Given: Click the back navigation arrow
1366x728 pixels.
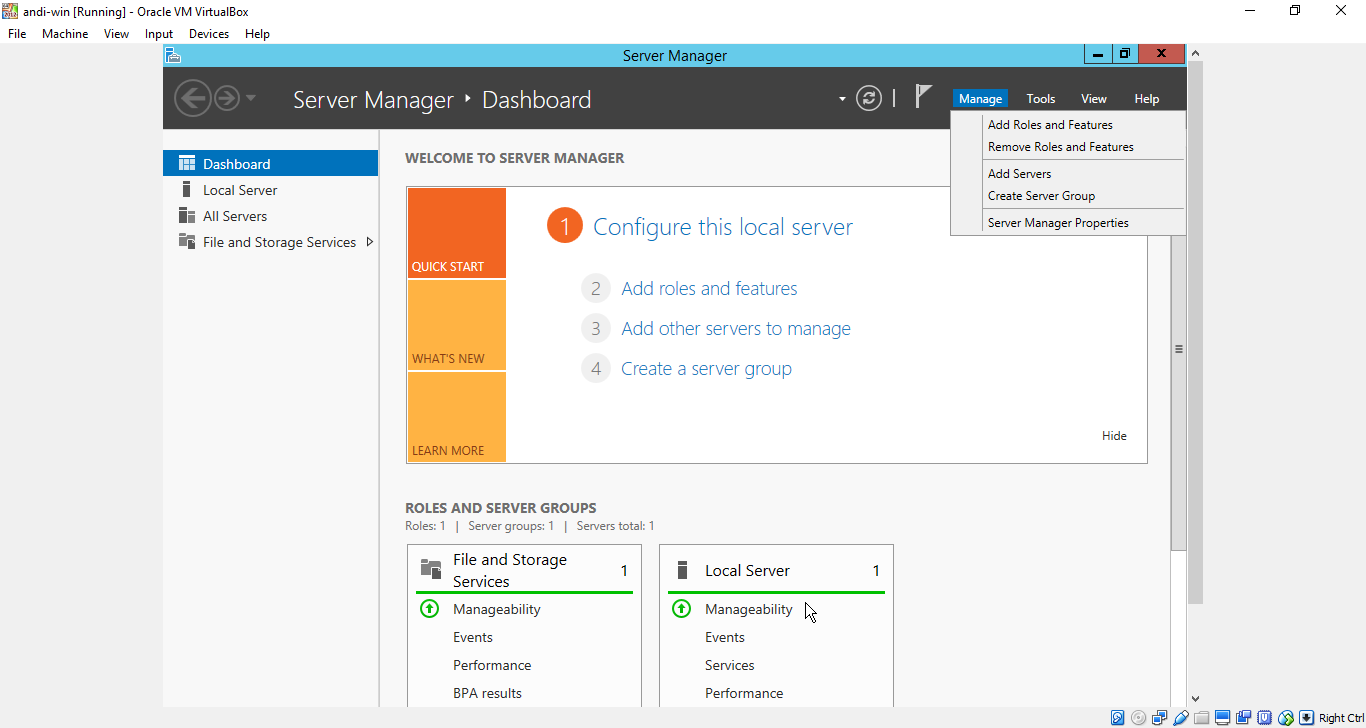Looking at the screenshot, I should tap(192, 98).
